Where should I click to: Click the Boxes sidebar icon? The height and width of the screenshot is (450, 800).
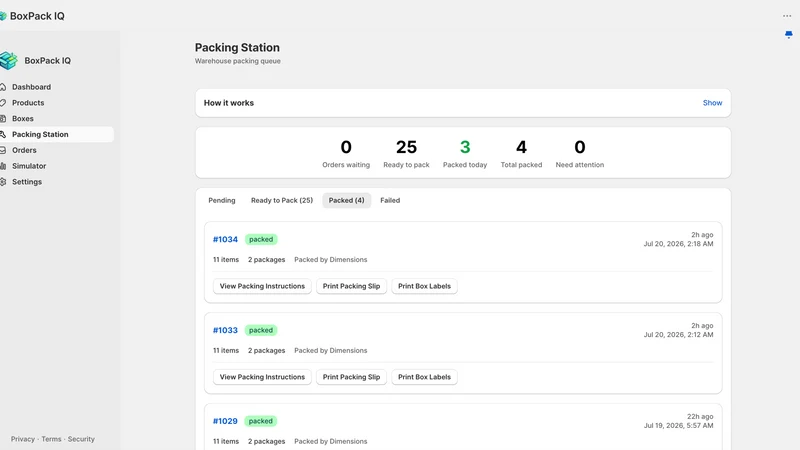(x=3, y=118)
